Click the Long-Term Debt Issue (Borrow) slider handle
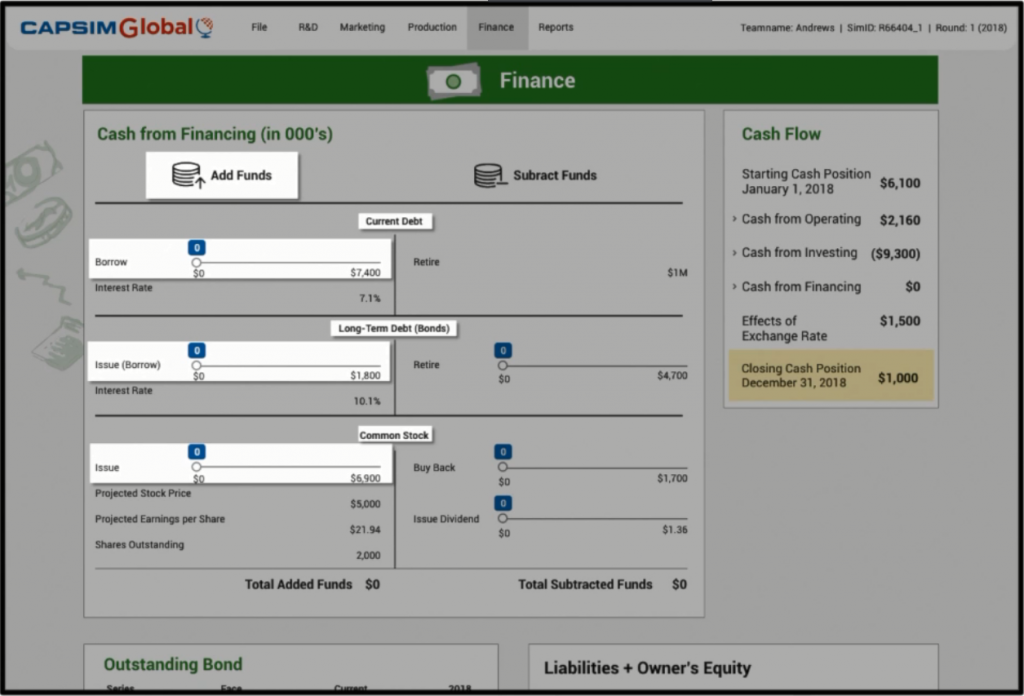This screenshot has height=696, width=1024. pos(197,366)
